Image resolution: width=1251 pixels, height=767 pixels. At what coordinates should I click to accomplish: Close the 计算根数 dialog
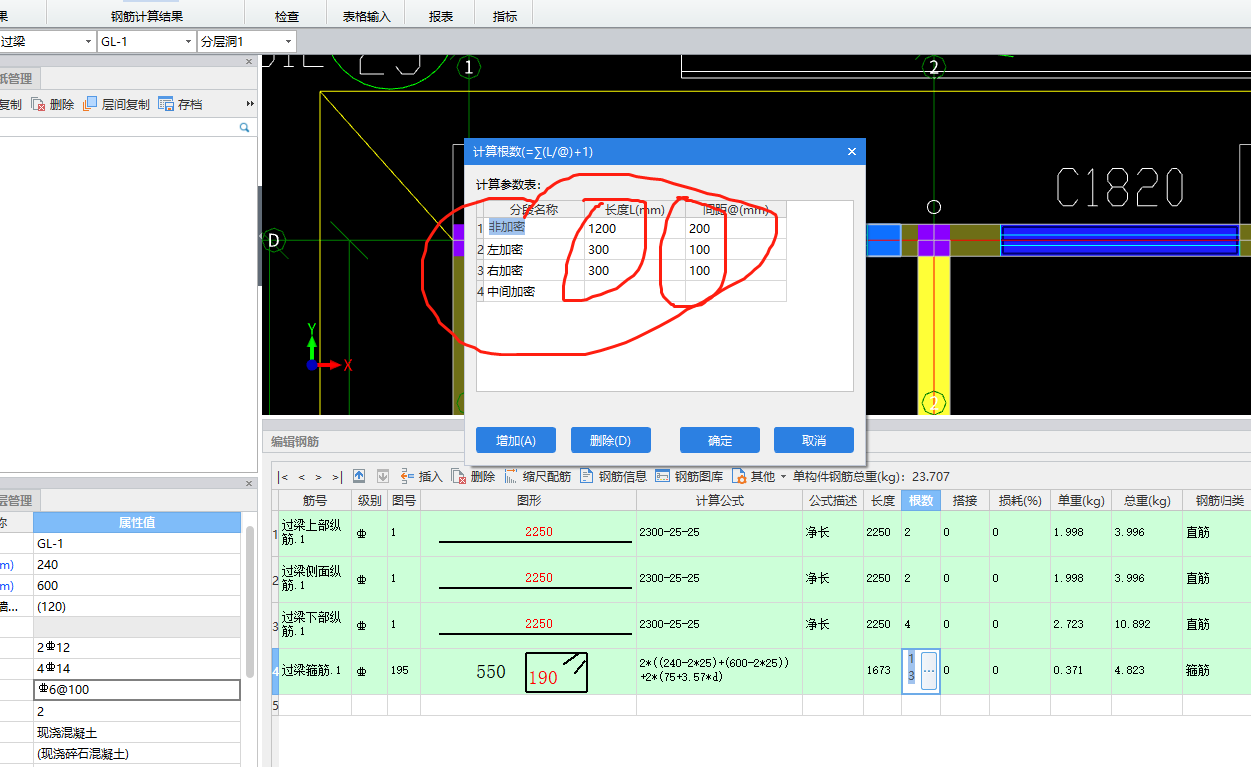pos(852,152)
